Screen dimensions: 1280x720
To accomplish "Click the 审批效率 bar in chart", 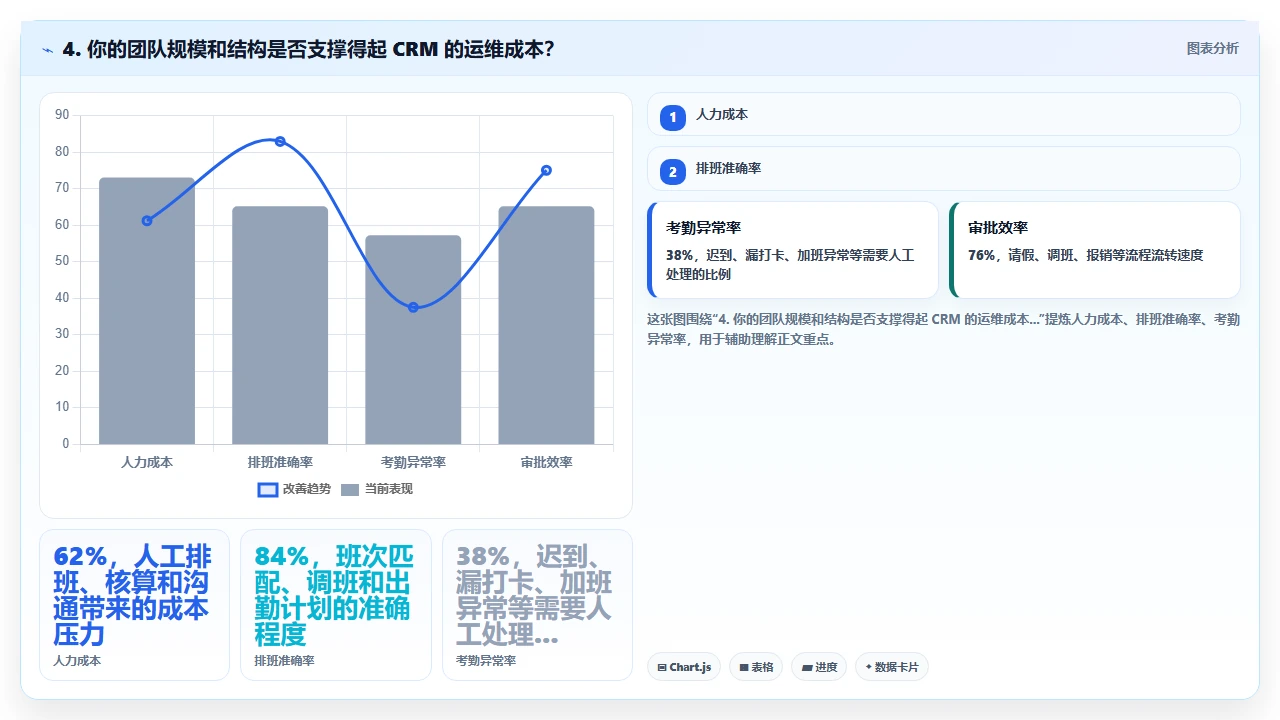I will click(x=546, y=325).
